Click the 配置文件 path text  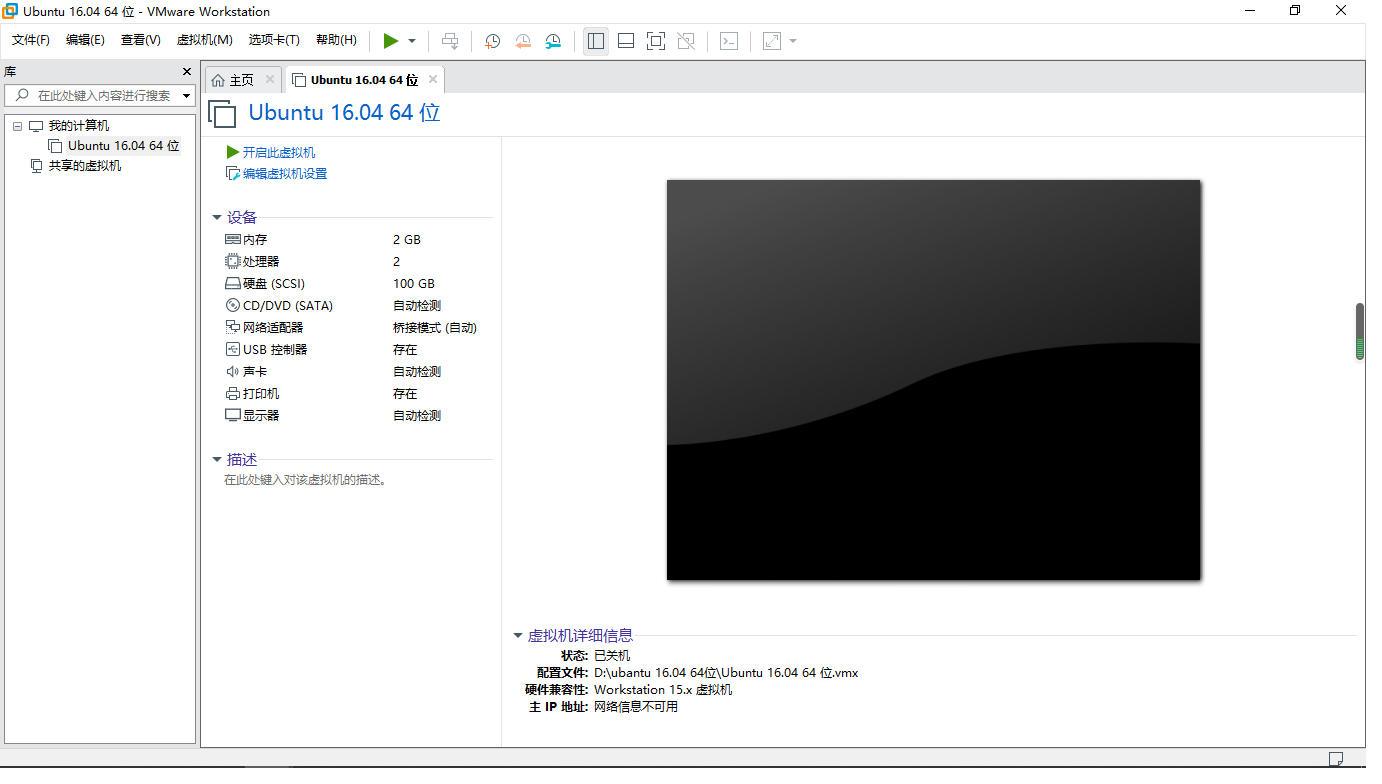(x=726, y=673)
